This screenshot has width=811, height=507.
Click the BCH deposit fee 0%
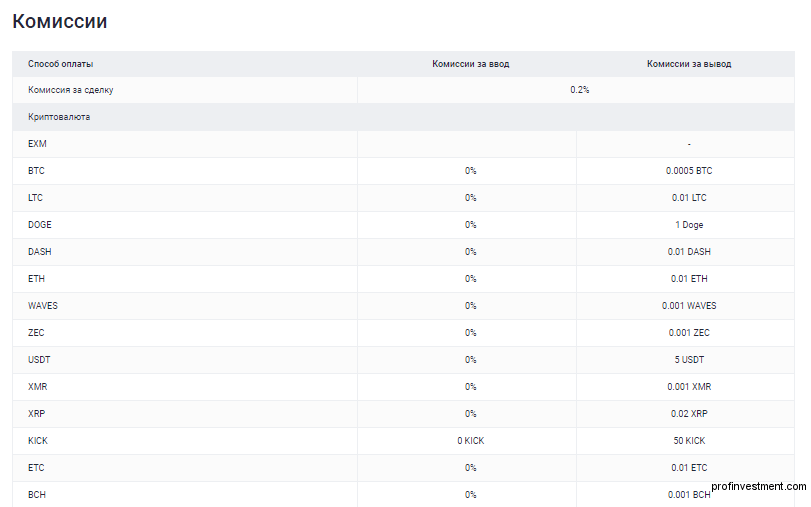point(471,495)
